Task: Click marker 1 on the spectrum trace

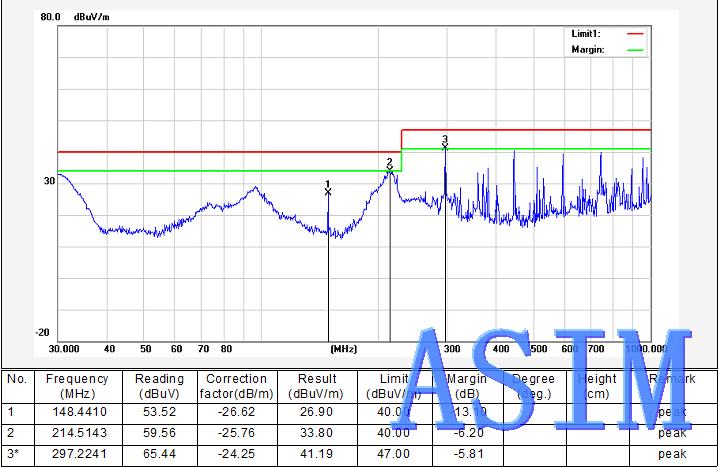Action: click(328, 188)
